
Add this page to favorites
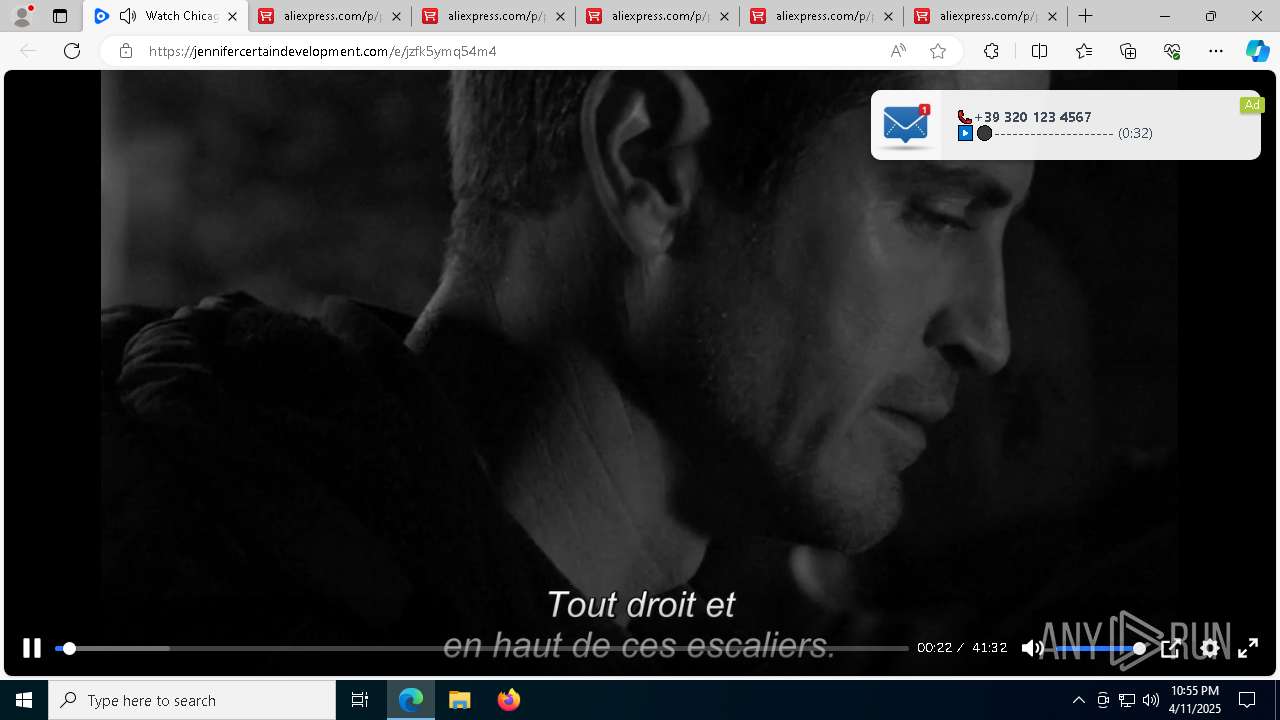point(938,51)
